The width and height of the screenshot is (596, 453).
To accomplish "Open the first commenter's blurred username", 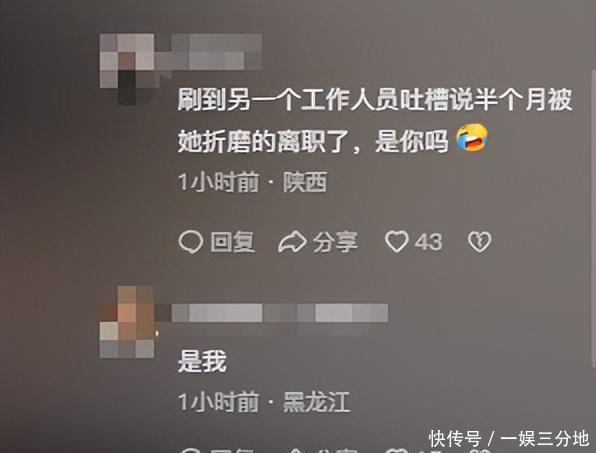I will [217, 52].
